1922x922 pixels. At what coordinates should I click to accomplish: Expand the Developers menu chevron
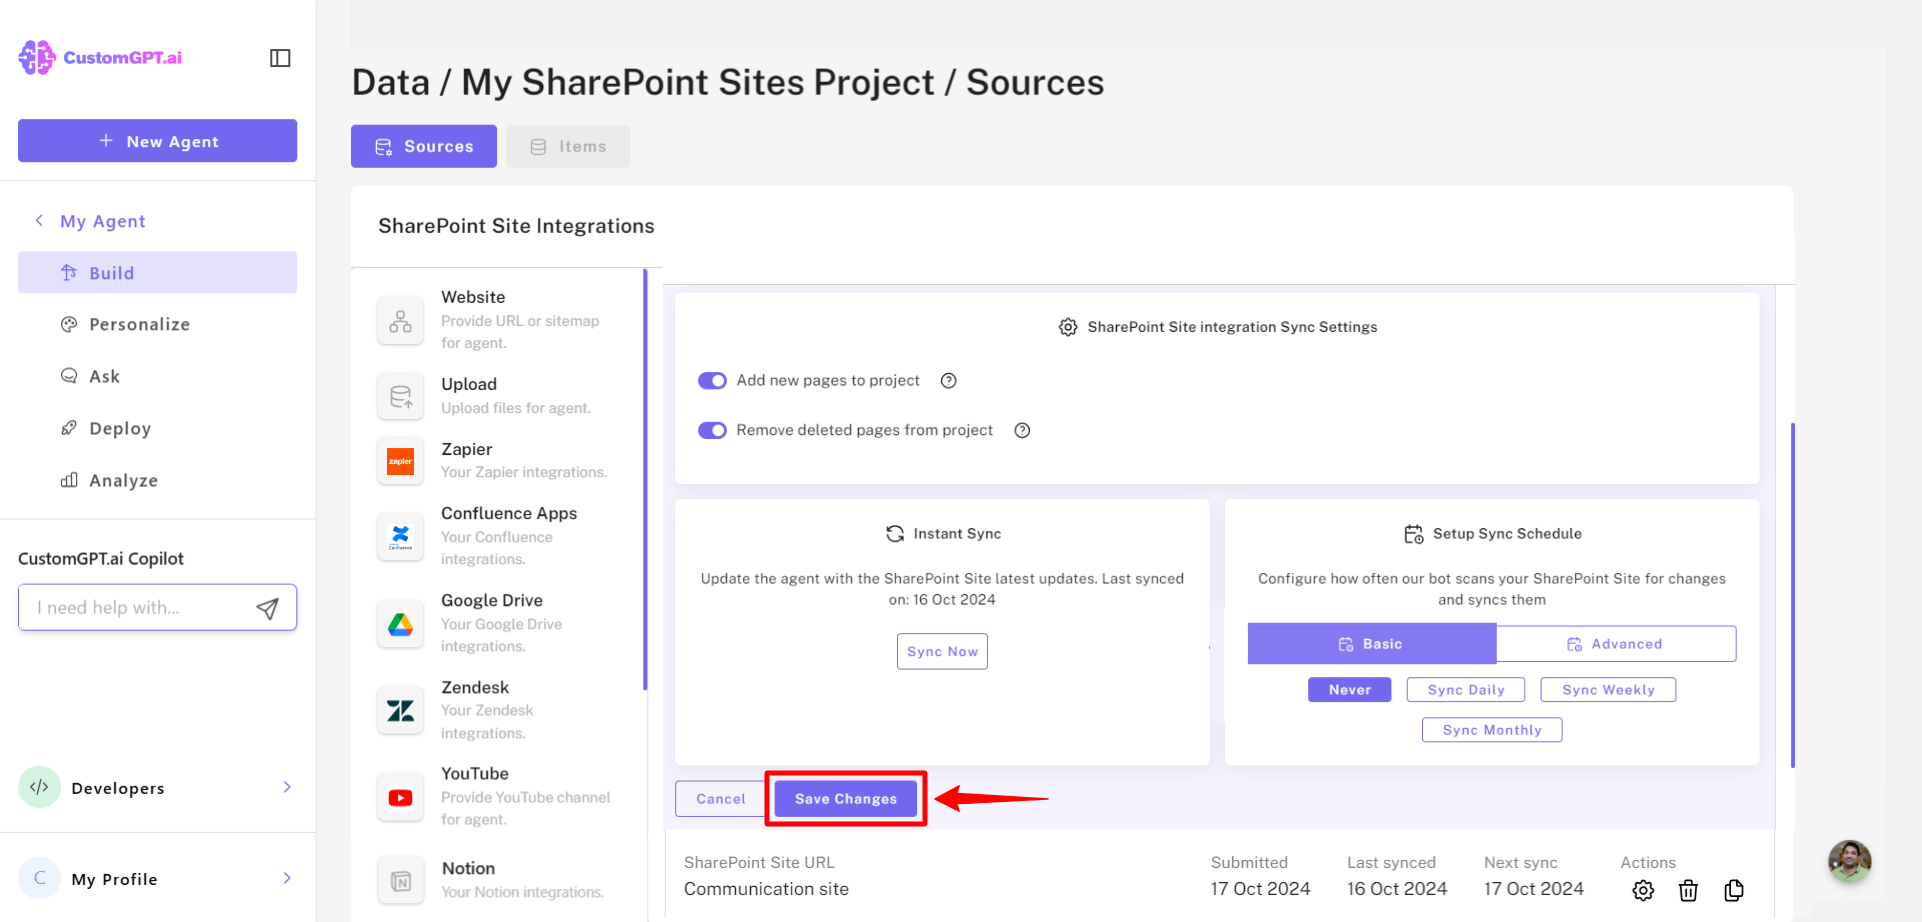point(287,787)
